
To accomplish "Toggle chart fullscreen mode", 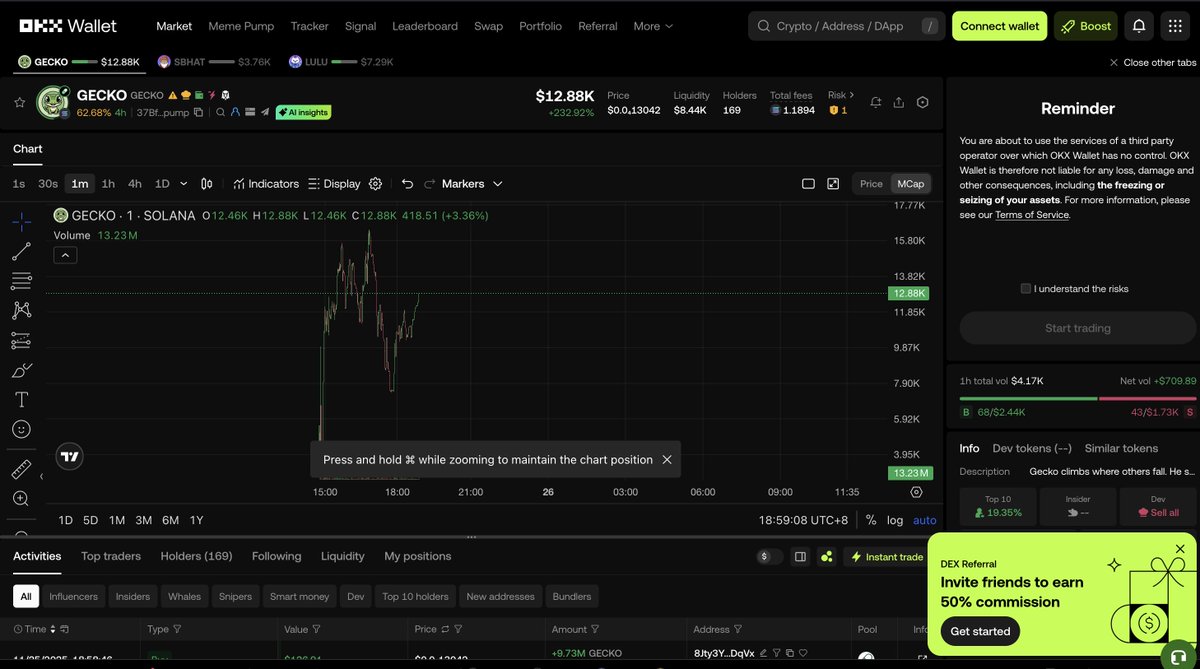I will 833,184.
